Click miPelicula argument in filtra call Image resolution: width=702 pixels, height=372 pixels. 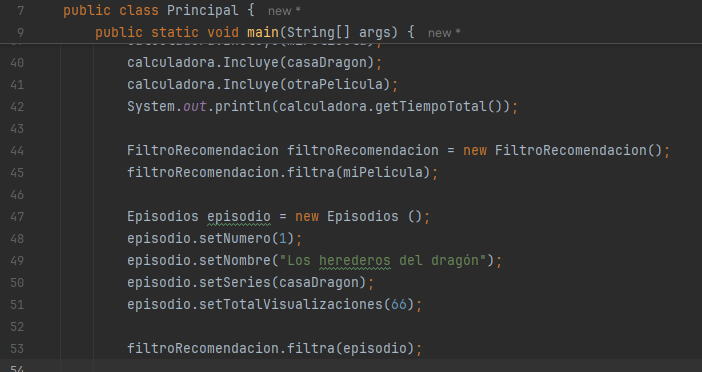[x=383, y=172]
